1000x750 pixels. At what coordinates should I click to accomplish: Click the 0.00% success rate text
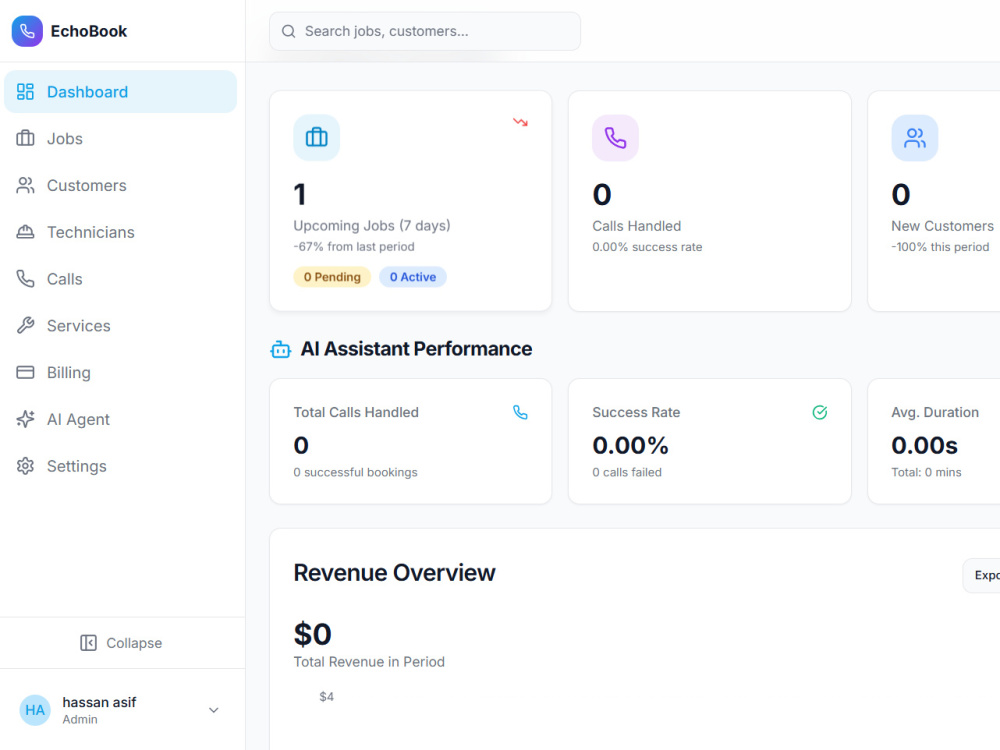[647, 247]
